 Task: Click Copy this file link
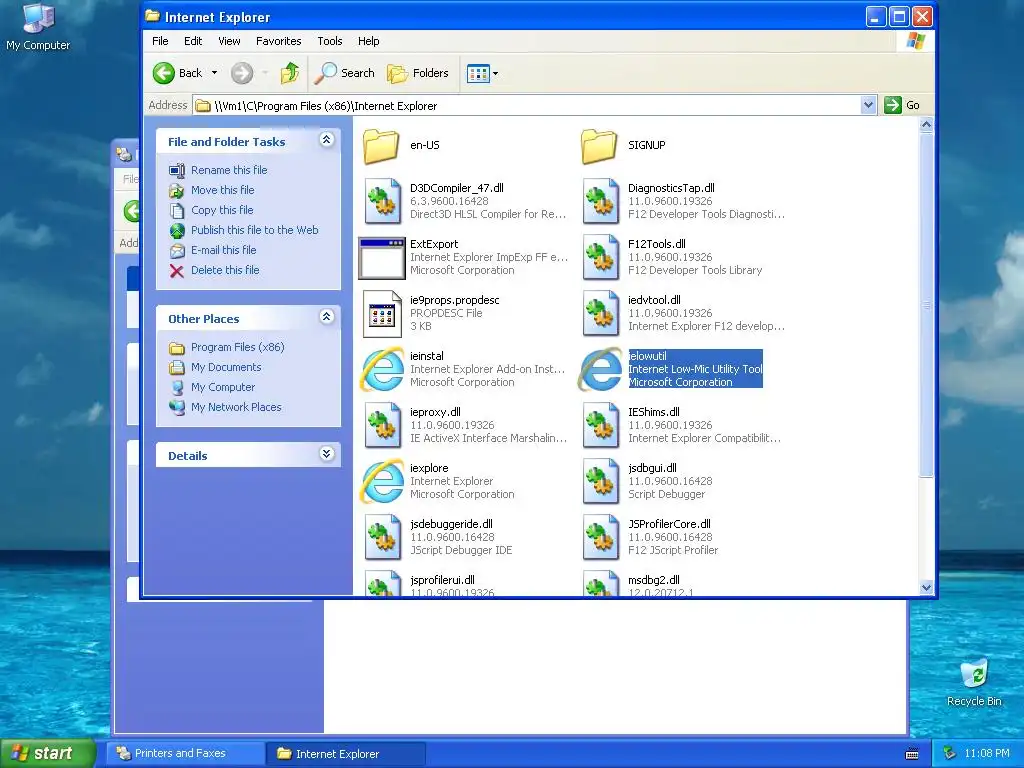click(222, 210)
